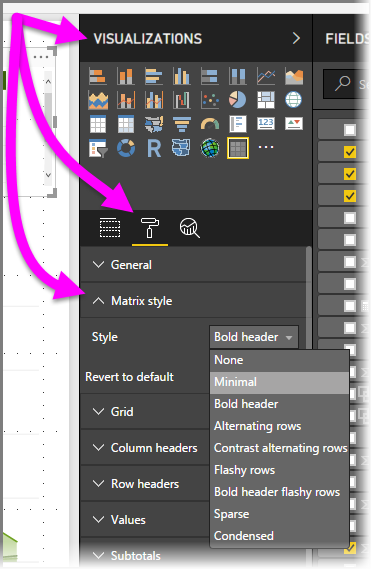The height and width of the screenshot is (570, 372).
Task: Switch to the Analytics magnifier tab
Action: click(189, 228)
